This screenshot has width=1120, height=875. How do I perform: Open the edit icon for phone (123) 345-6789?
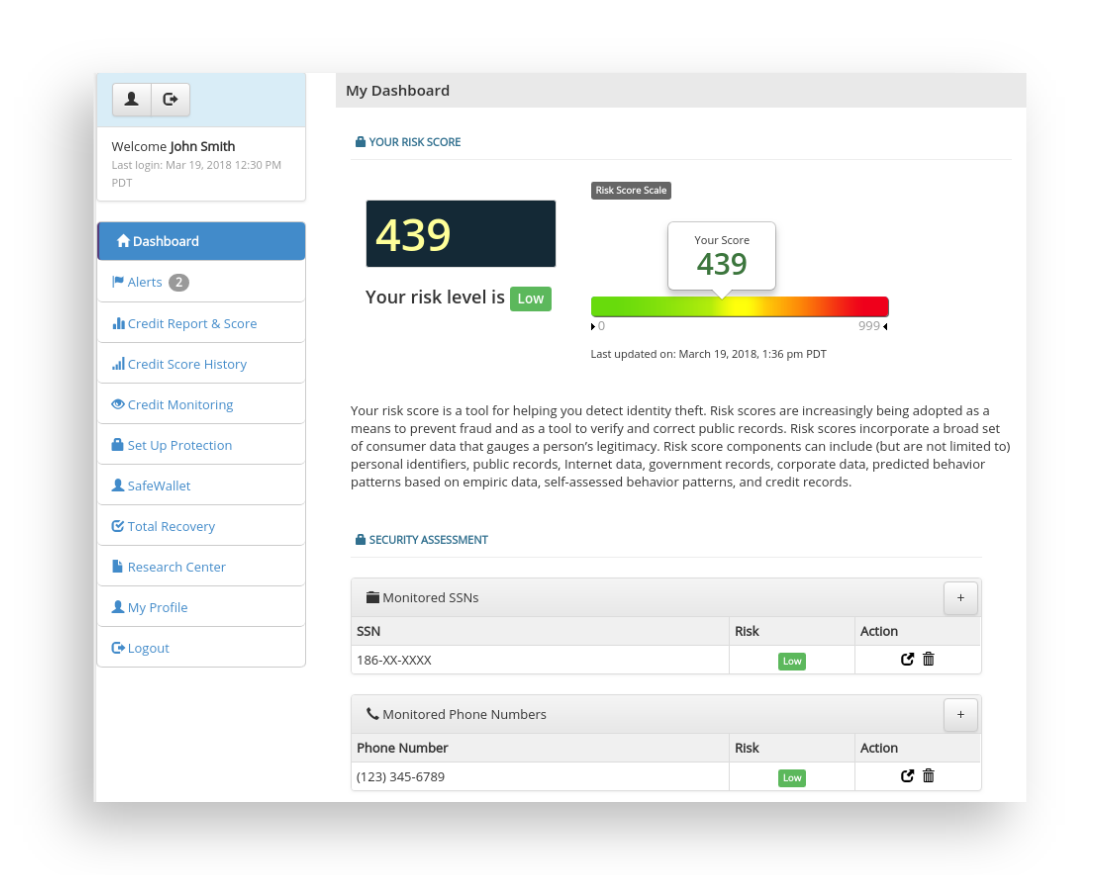pyautogui.click(x=907, y=776)
